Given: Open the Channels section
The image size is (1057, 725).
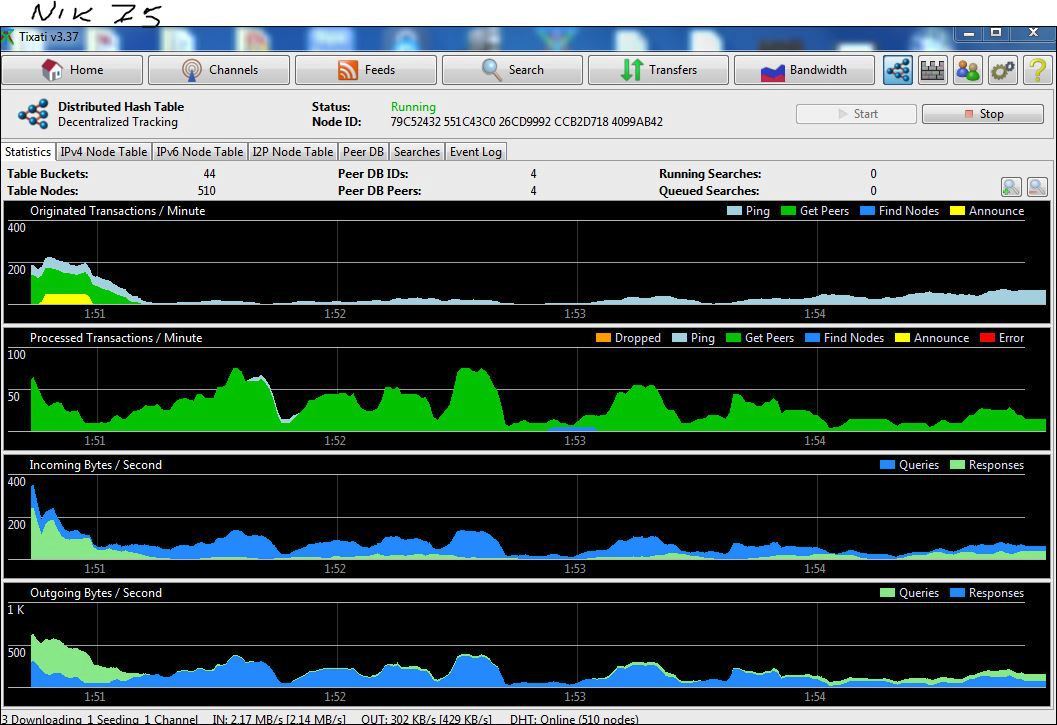Looking at the screenshot, I should point(219,69).
